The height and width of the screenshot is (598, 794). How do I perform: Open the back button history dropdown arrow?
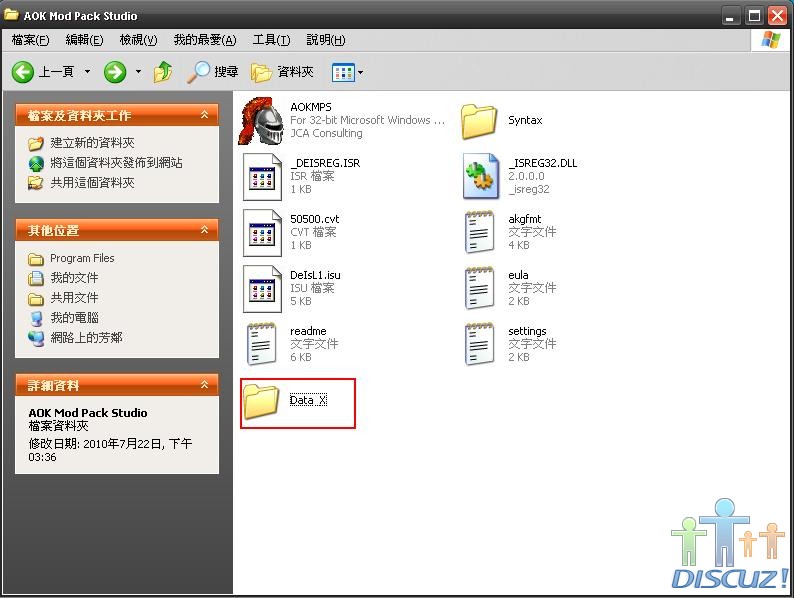coord(88,72)
